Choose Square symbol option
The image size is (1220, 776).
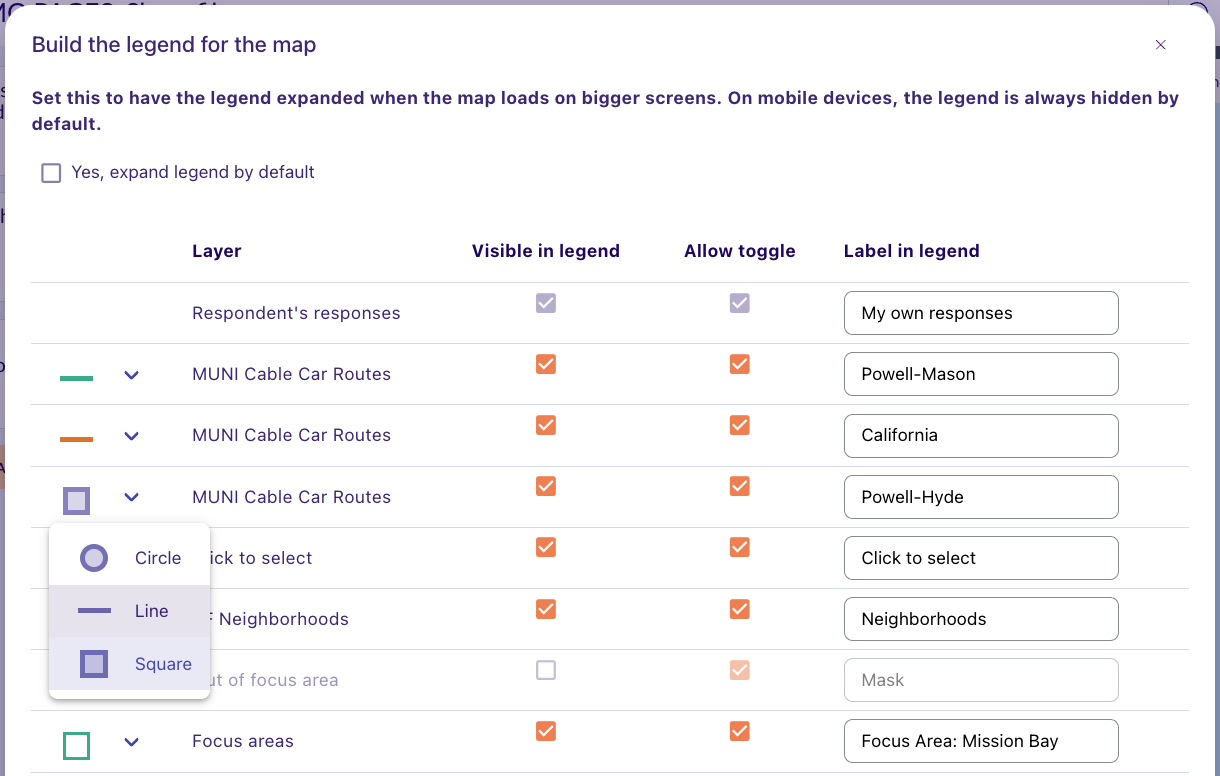coord(129,664)
